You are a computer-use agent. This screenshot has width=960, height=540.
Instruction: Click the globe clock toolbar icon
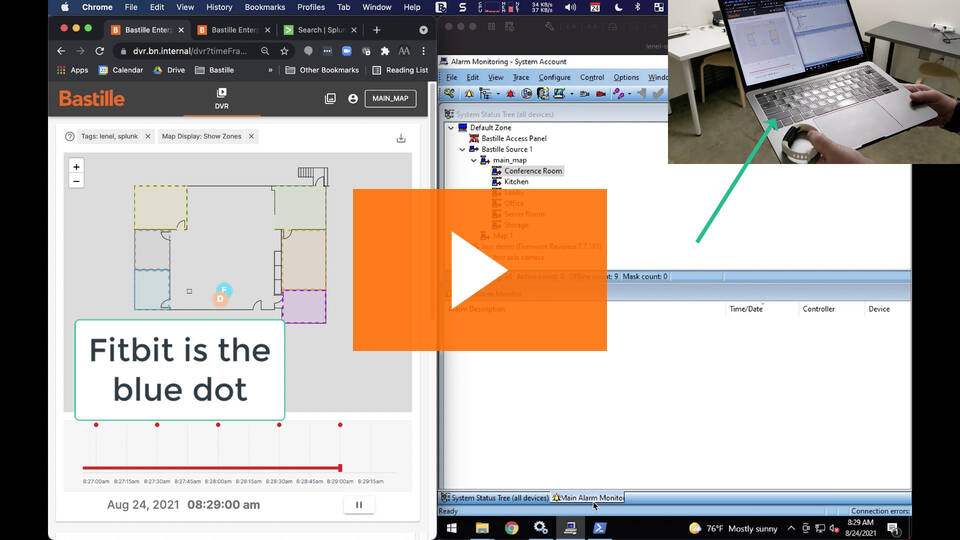point(527,94)
